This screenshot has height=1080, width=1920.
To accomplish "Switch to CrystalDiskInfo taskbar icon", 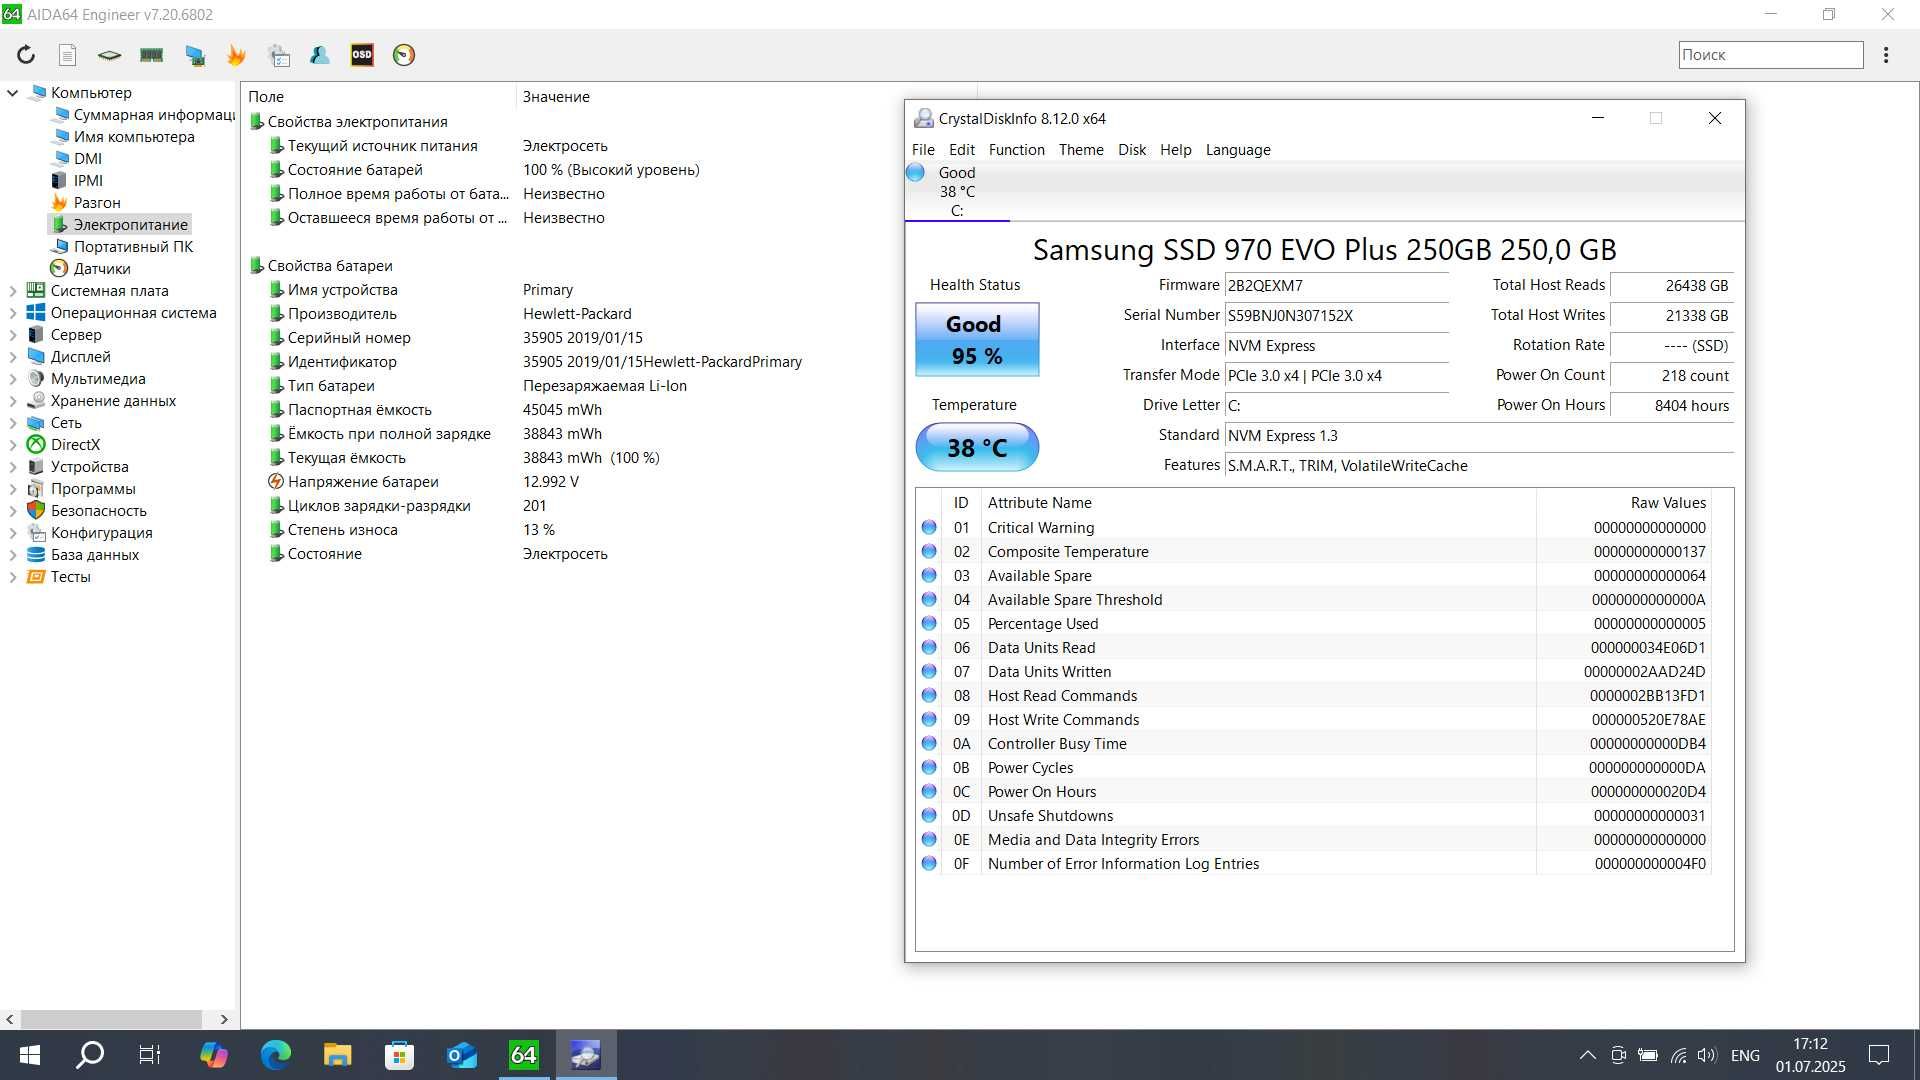I will coord(586,1055).
